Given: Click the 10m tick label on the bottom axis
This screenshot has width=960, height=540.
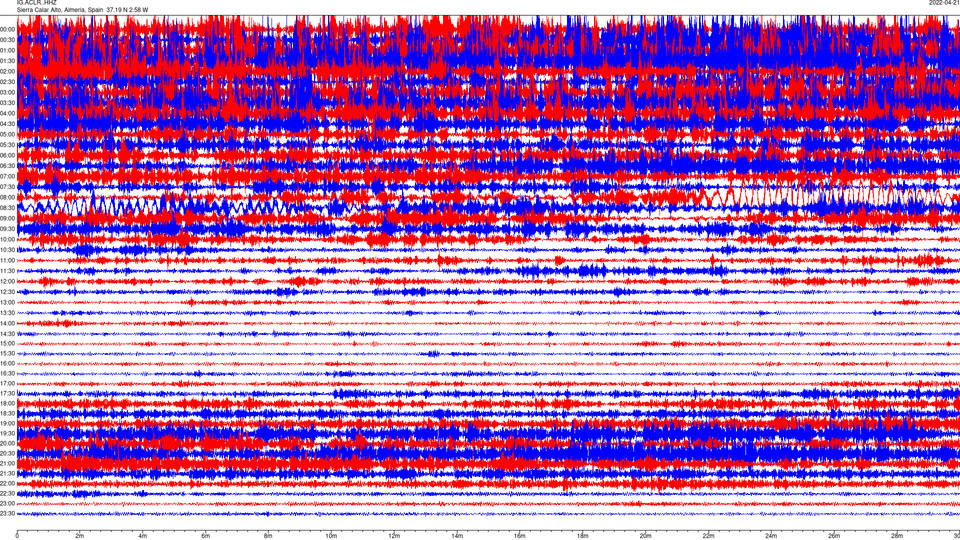Looking at the screenshot, I should pyautogui.click(x=331, y=535).
